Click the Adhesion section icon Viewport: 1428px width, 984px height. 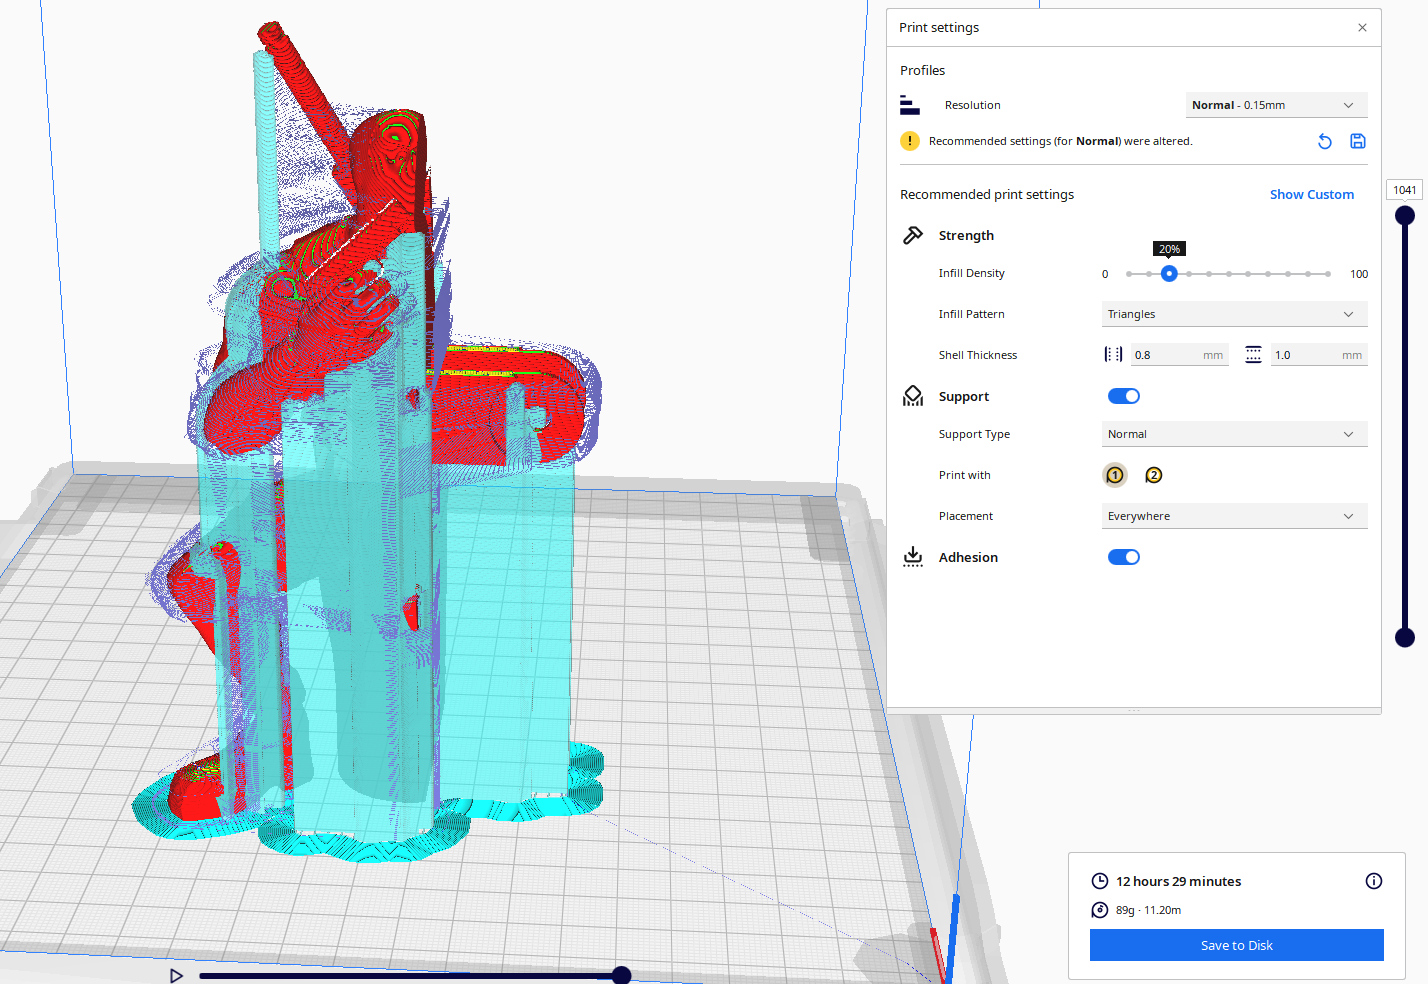click(912, 557)
